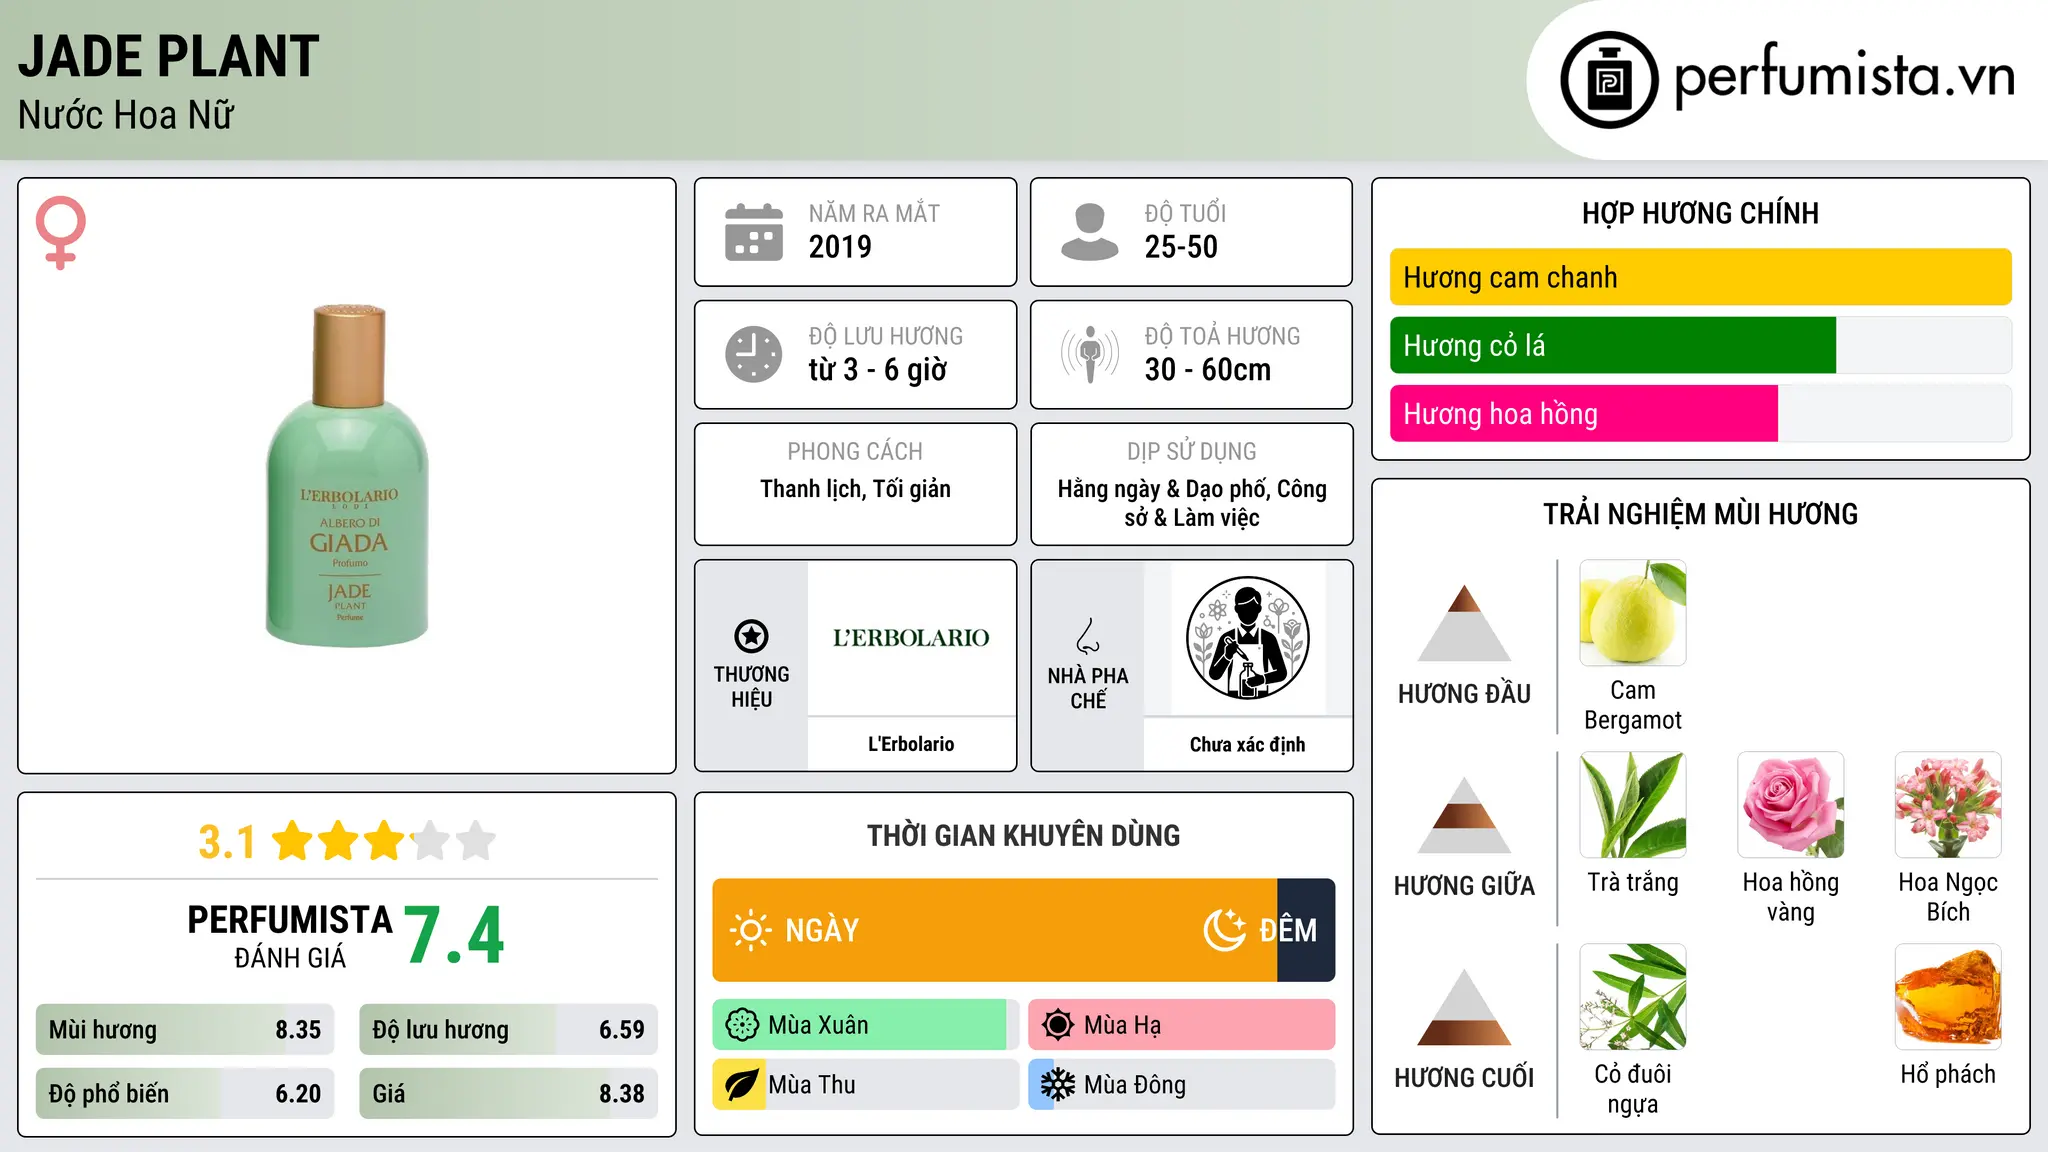Image resolution: width=2048 pixels, height=1152 pixels.
Task: Click the pink Hương hoa hồng bar
Action: pos(1584,413)
